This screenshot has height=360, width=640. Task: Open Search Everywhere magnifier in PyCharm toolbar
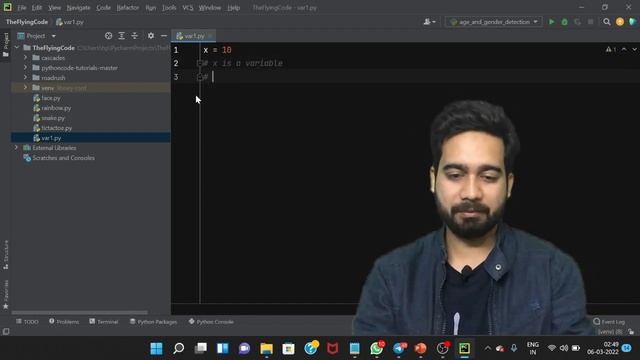[607, 22]
